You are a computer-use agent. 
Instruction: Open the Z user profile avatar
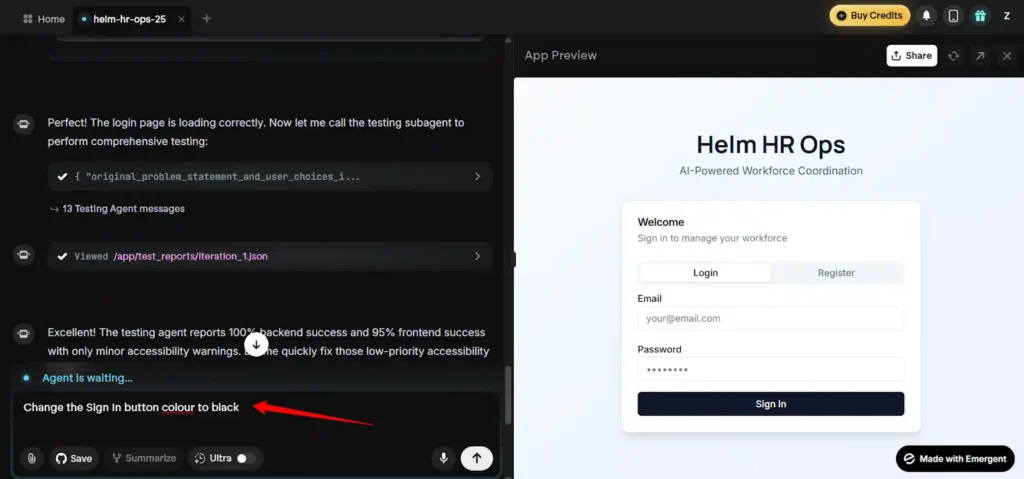(x=1007, y=16)
